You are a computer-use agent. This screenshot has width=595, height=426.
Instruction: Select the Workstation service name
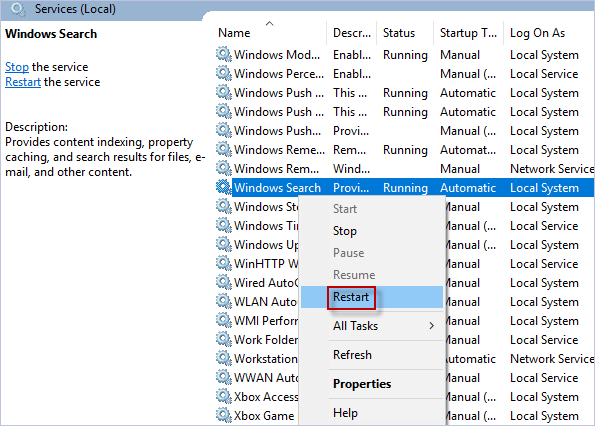[266, 359]
